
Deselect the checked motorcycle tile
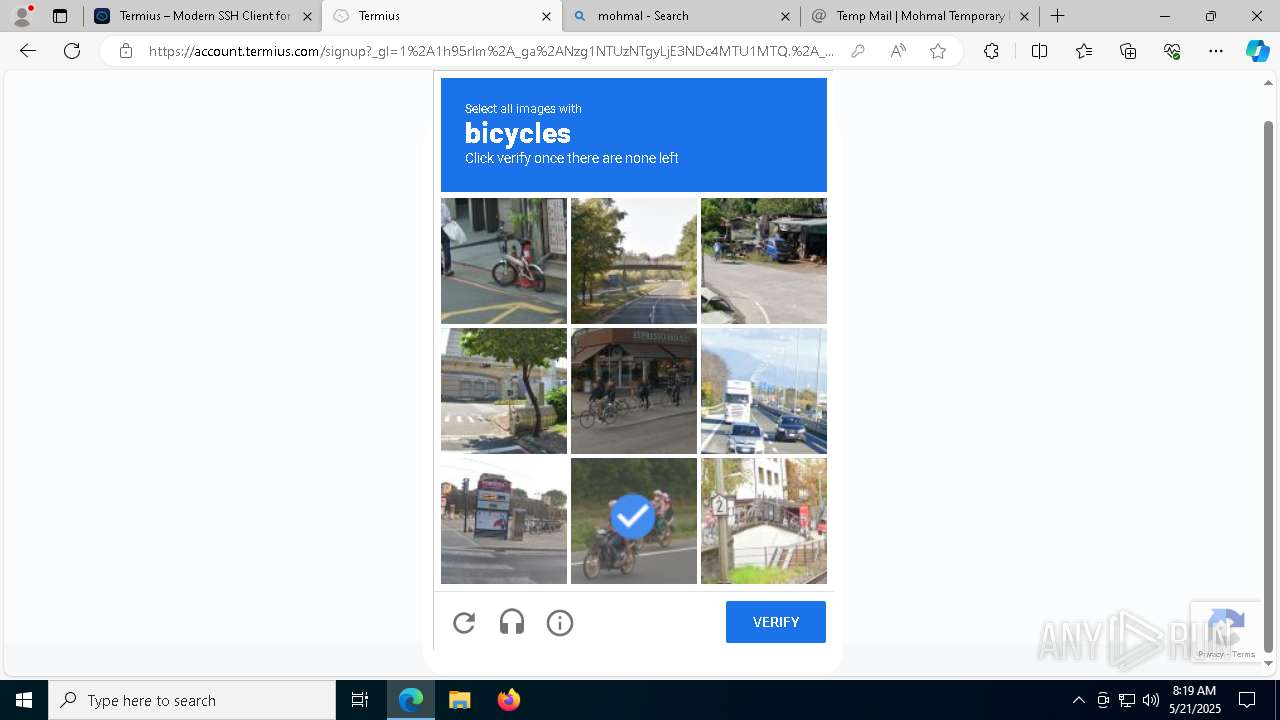[634, 521]
